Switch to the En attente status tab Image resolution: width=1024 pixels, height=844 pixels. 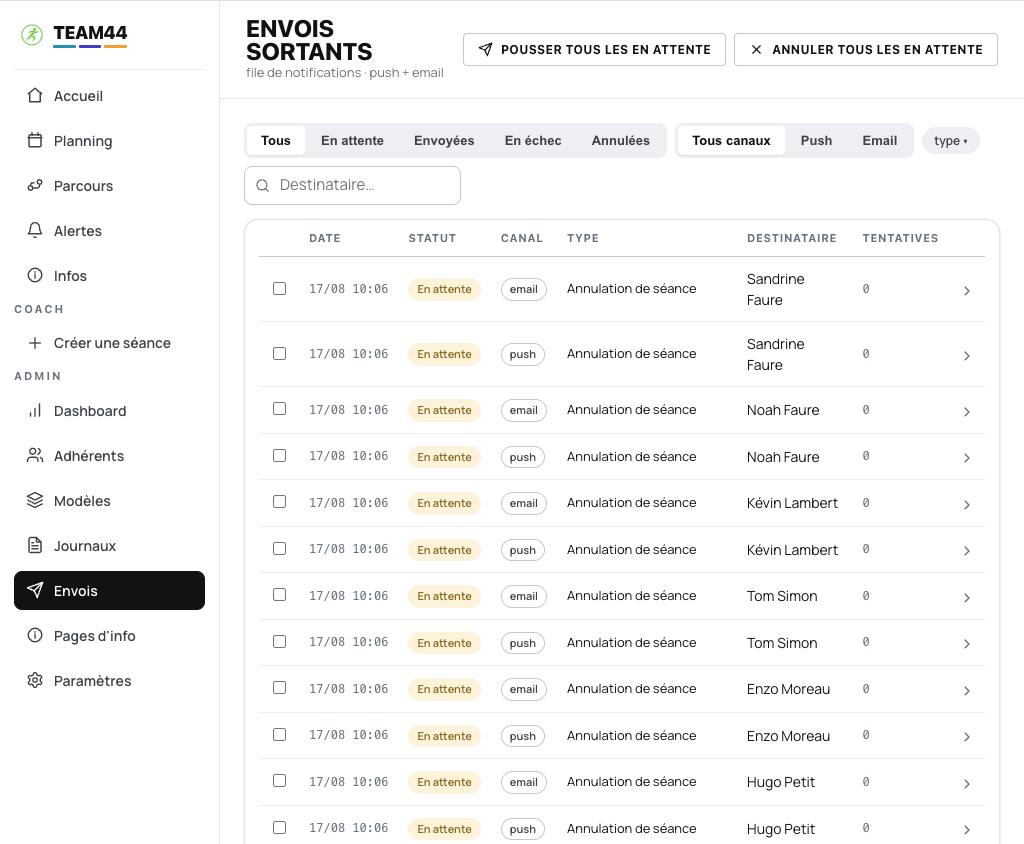(352, 140)
